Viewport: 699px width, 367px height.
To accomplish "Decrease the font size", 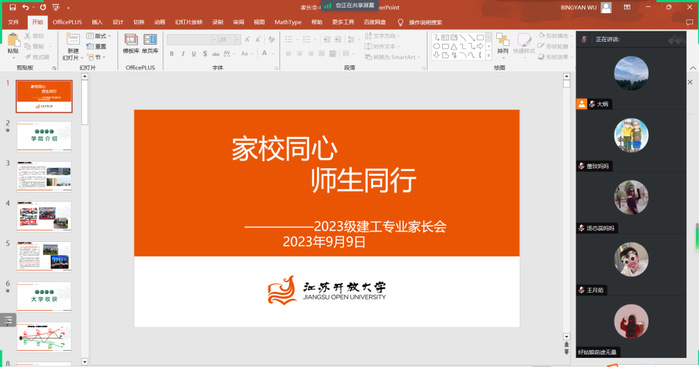I will click(x=258, y=40).
